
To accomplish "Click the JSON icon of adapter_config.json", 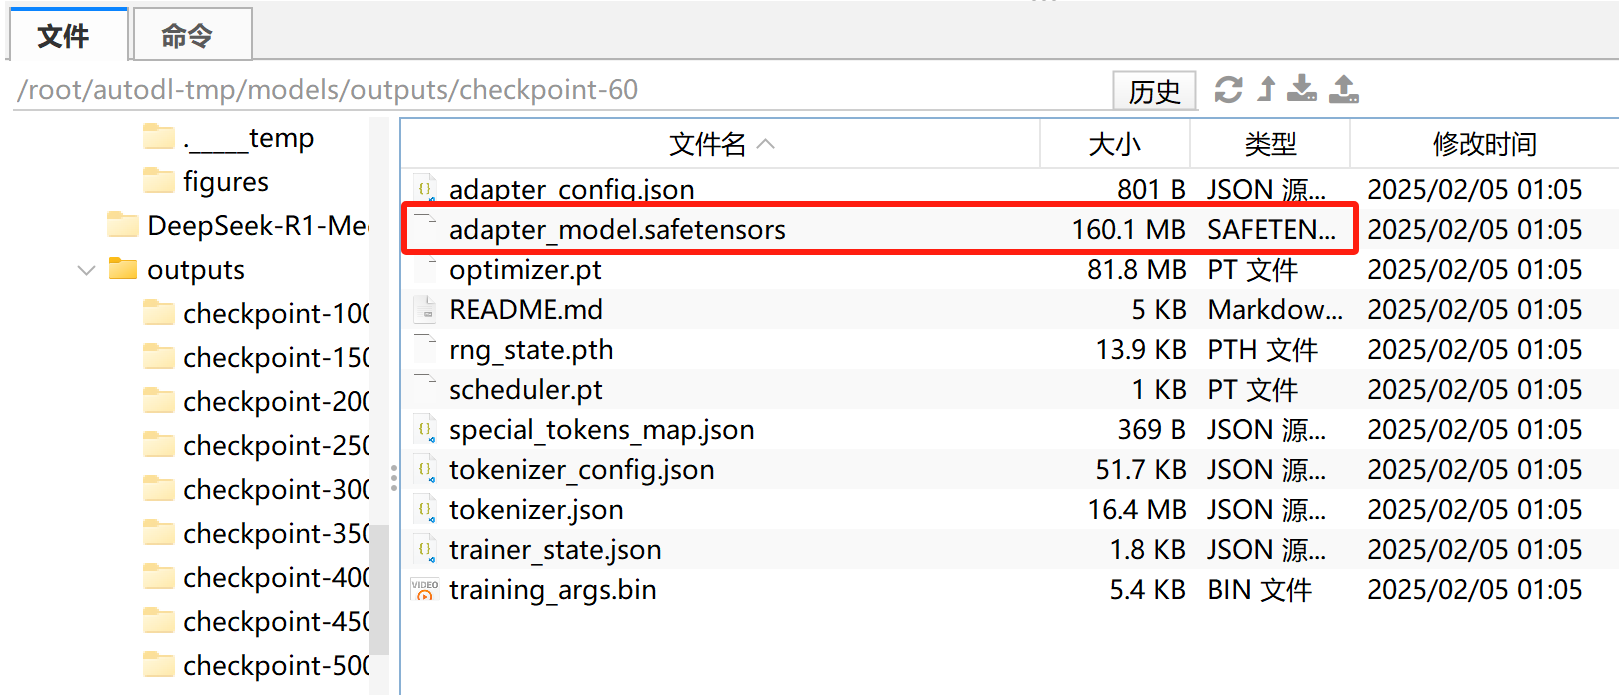I will [425, 189].
